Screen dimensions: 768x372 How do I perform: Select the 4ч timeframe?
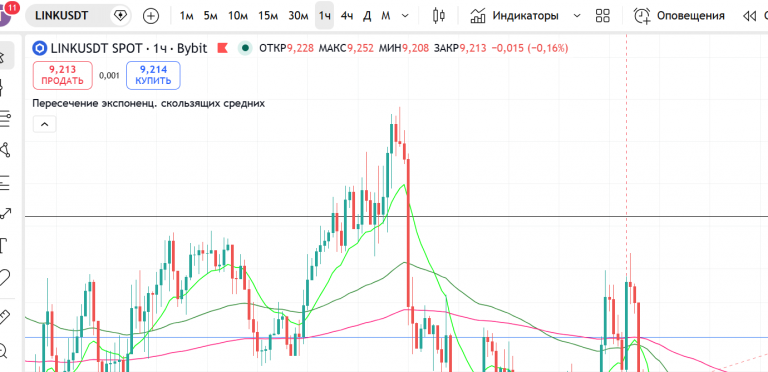click(347, 16)
